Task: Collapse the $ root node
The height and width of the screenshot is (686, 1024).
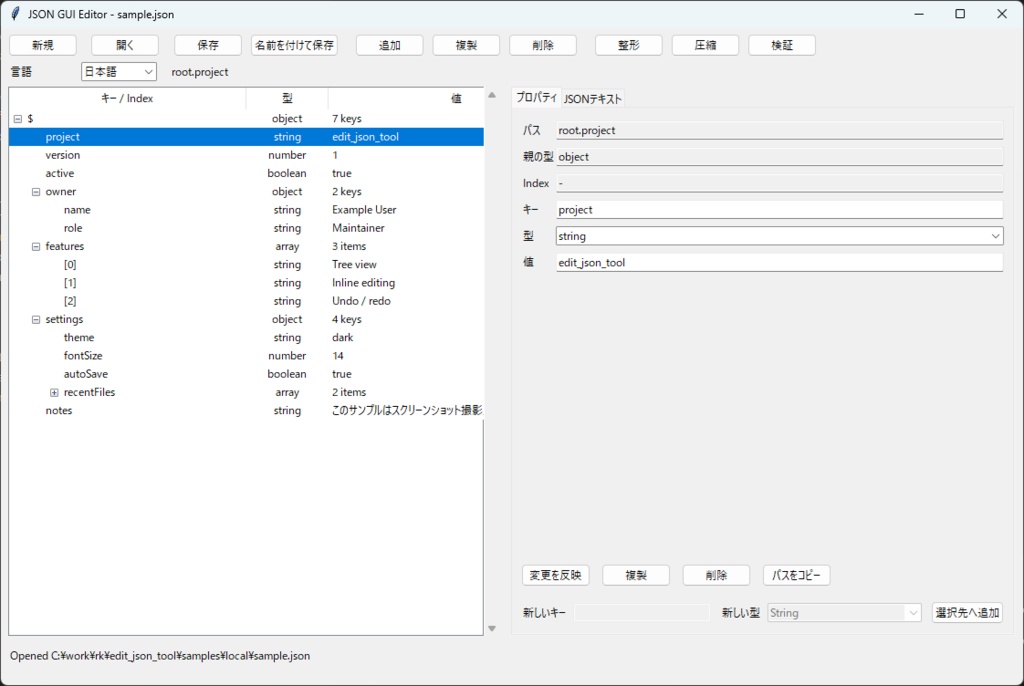Action: tap(18, 119)
